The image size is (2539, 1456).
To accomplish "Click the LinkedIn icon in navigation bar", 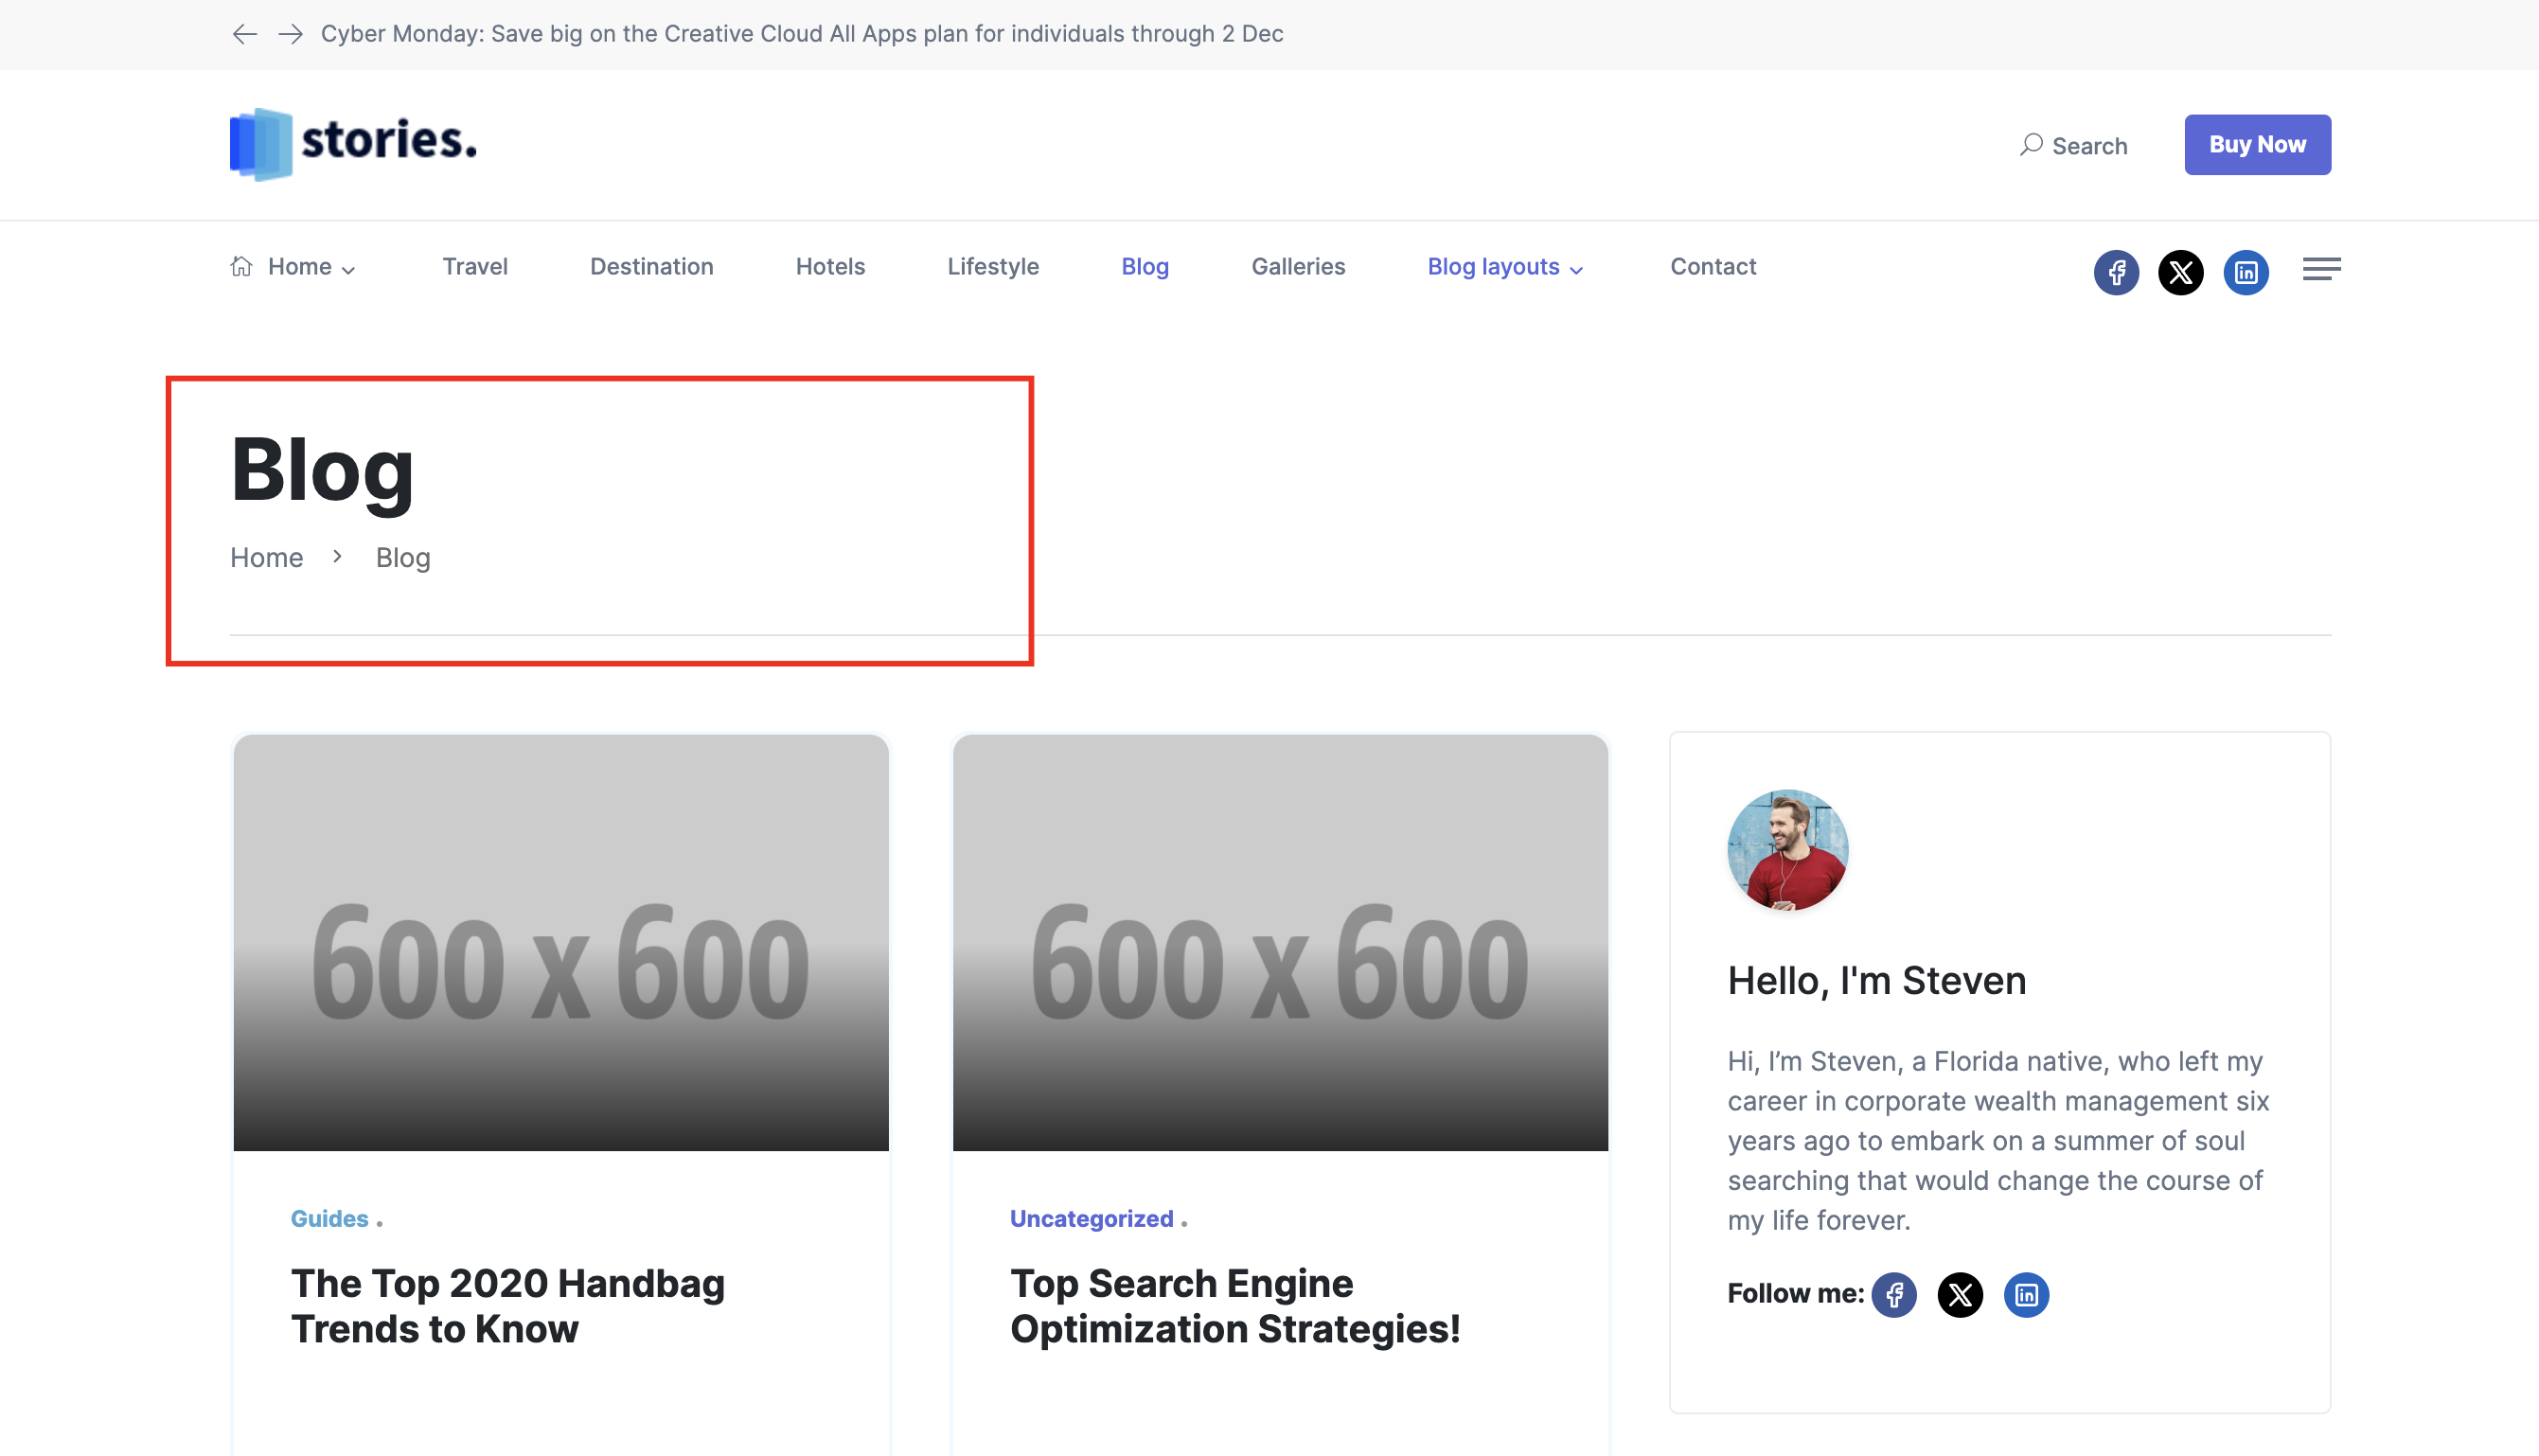I will click(2246, 272).
